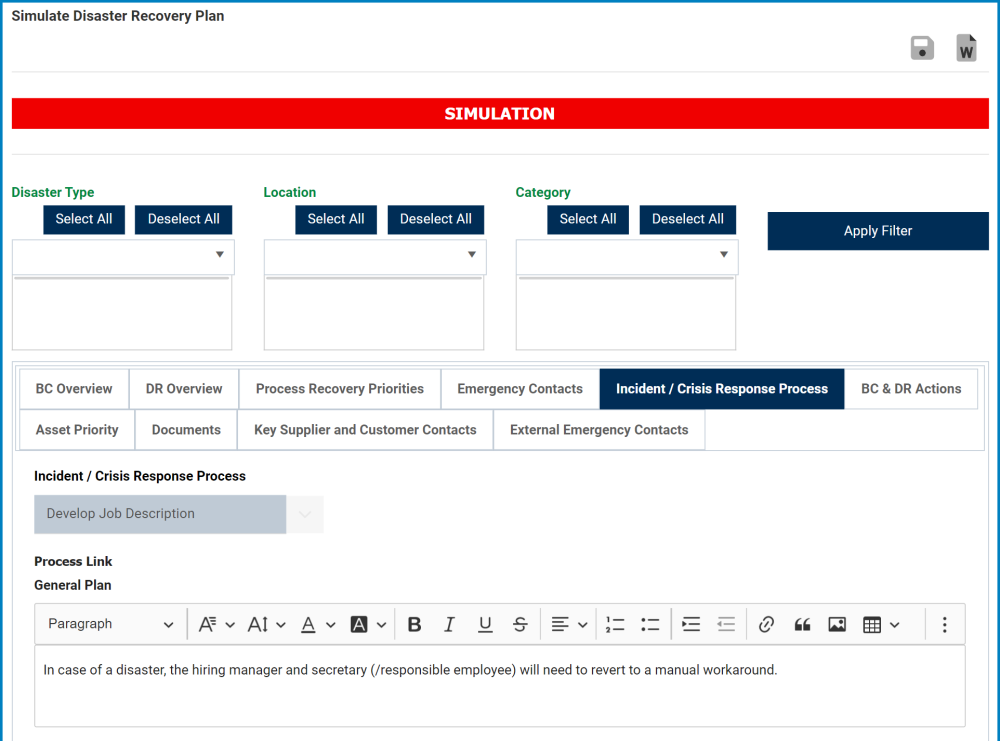Insert a hyperlink
1000x741 pixels.
pos(767,624)
